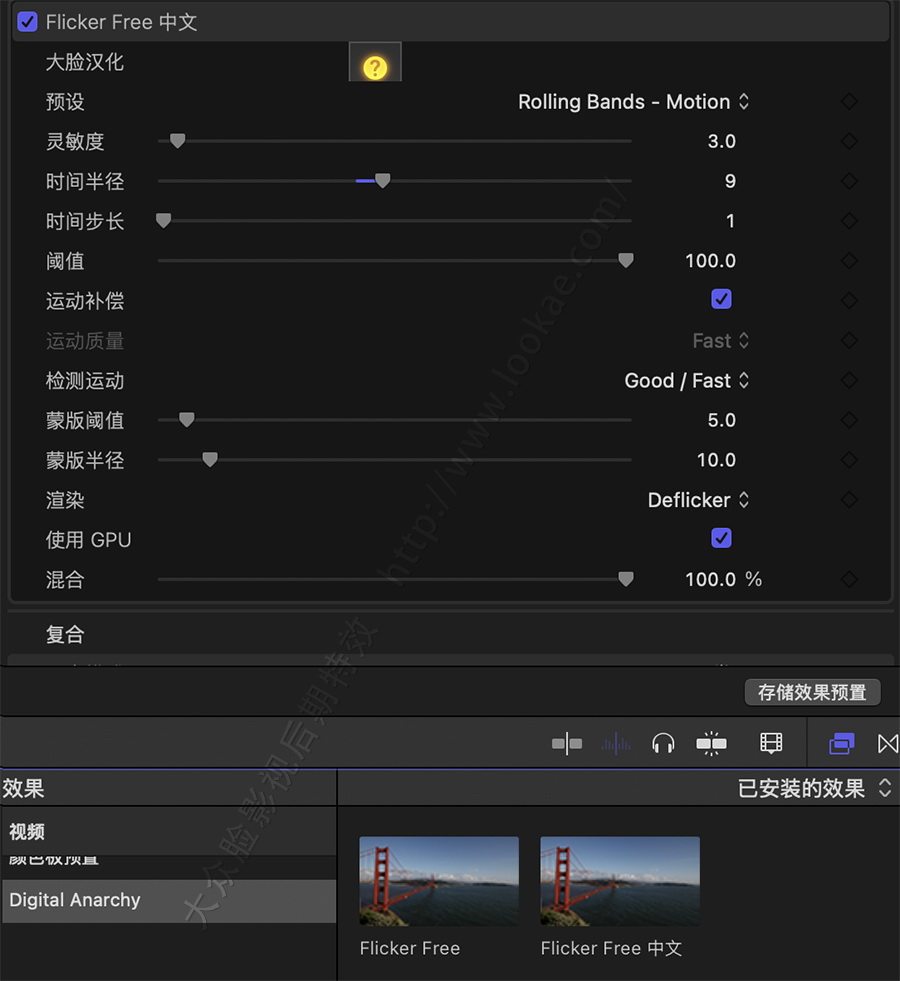Click the 效果 browser title
The height and width of the screenshot is (981, 900).
23,788
